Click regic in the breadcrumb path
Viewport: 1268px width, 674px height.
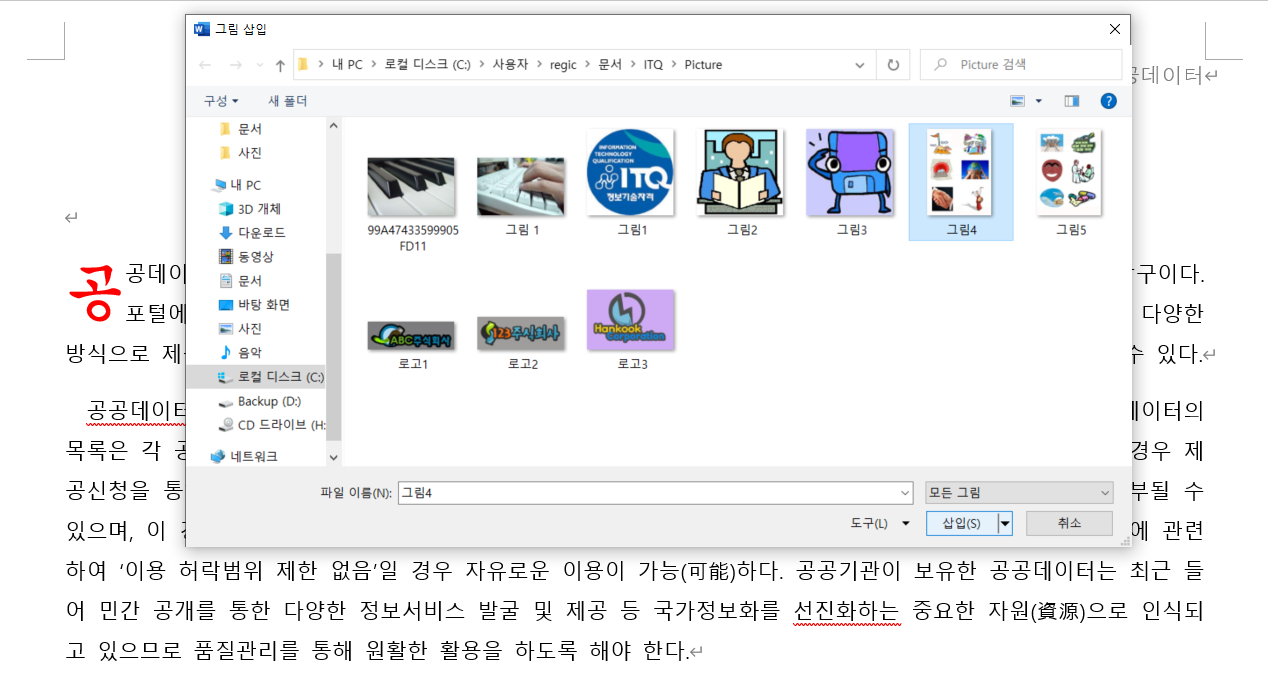click(563, 65)
